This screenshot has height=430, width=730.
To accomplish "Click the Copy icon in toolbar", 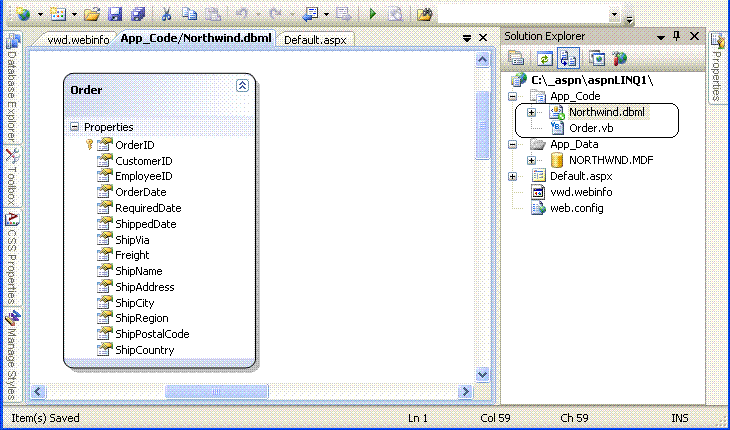I will (189, 14).
